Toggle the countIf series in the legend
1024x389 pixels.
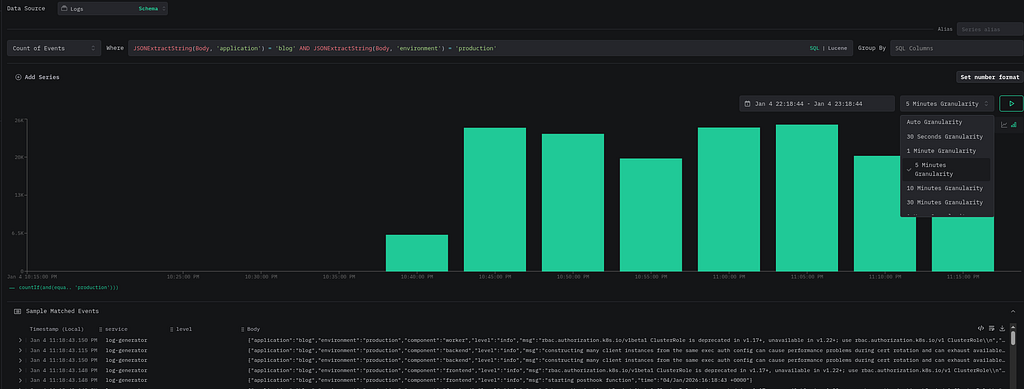pyautogui.click(x=64, y=287)
